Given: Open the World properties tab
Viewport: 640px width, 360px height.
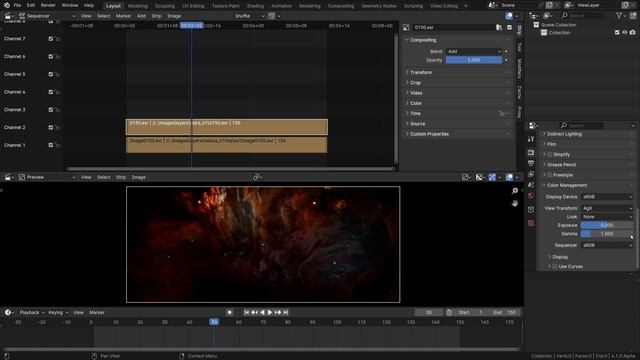Looking at the screenshot, I should click(x=531, y=196).
